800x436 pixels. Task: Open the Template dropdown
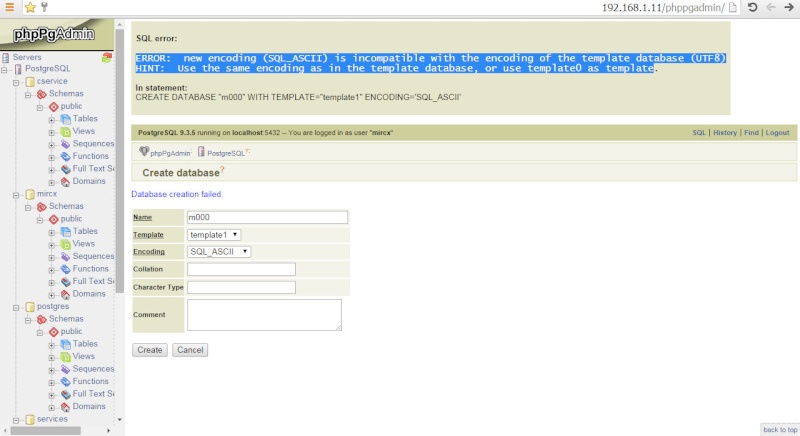(x=214, y=235)
